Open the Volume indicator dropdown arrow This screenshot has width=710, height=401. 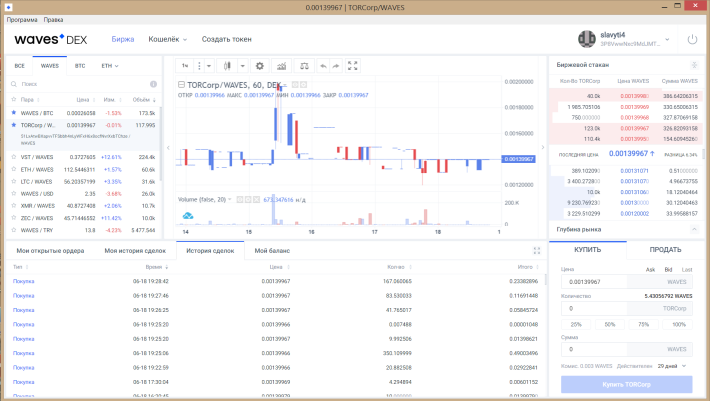230,199
